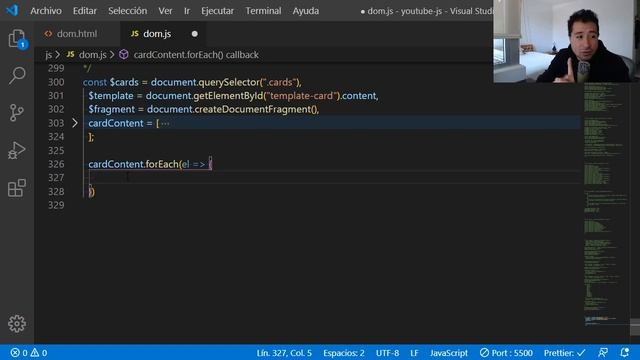
Task: Click line number 300 in the gutter
Action: [56, 82]
